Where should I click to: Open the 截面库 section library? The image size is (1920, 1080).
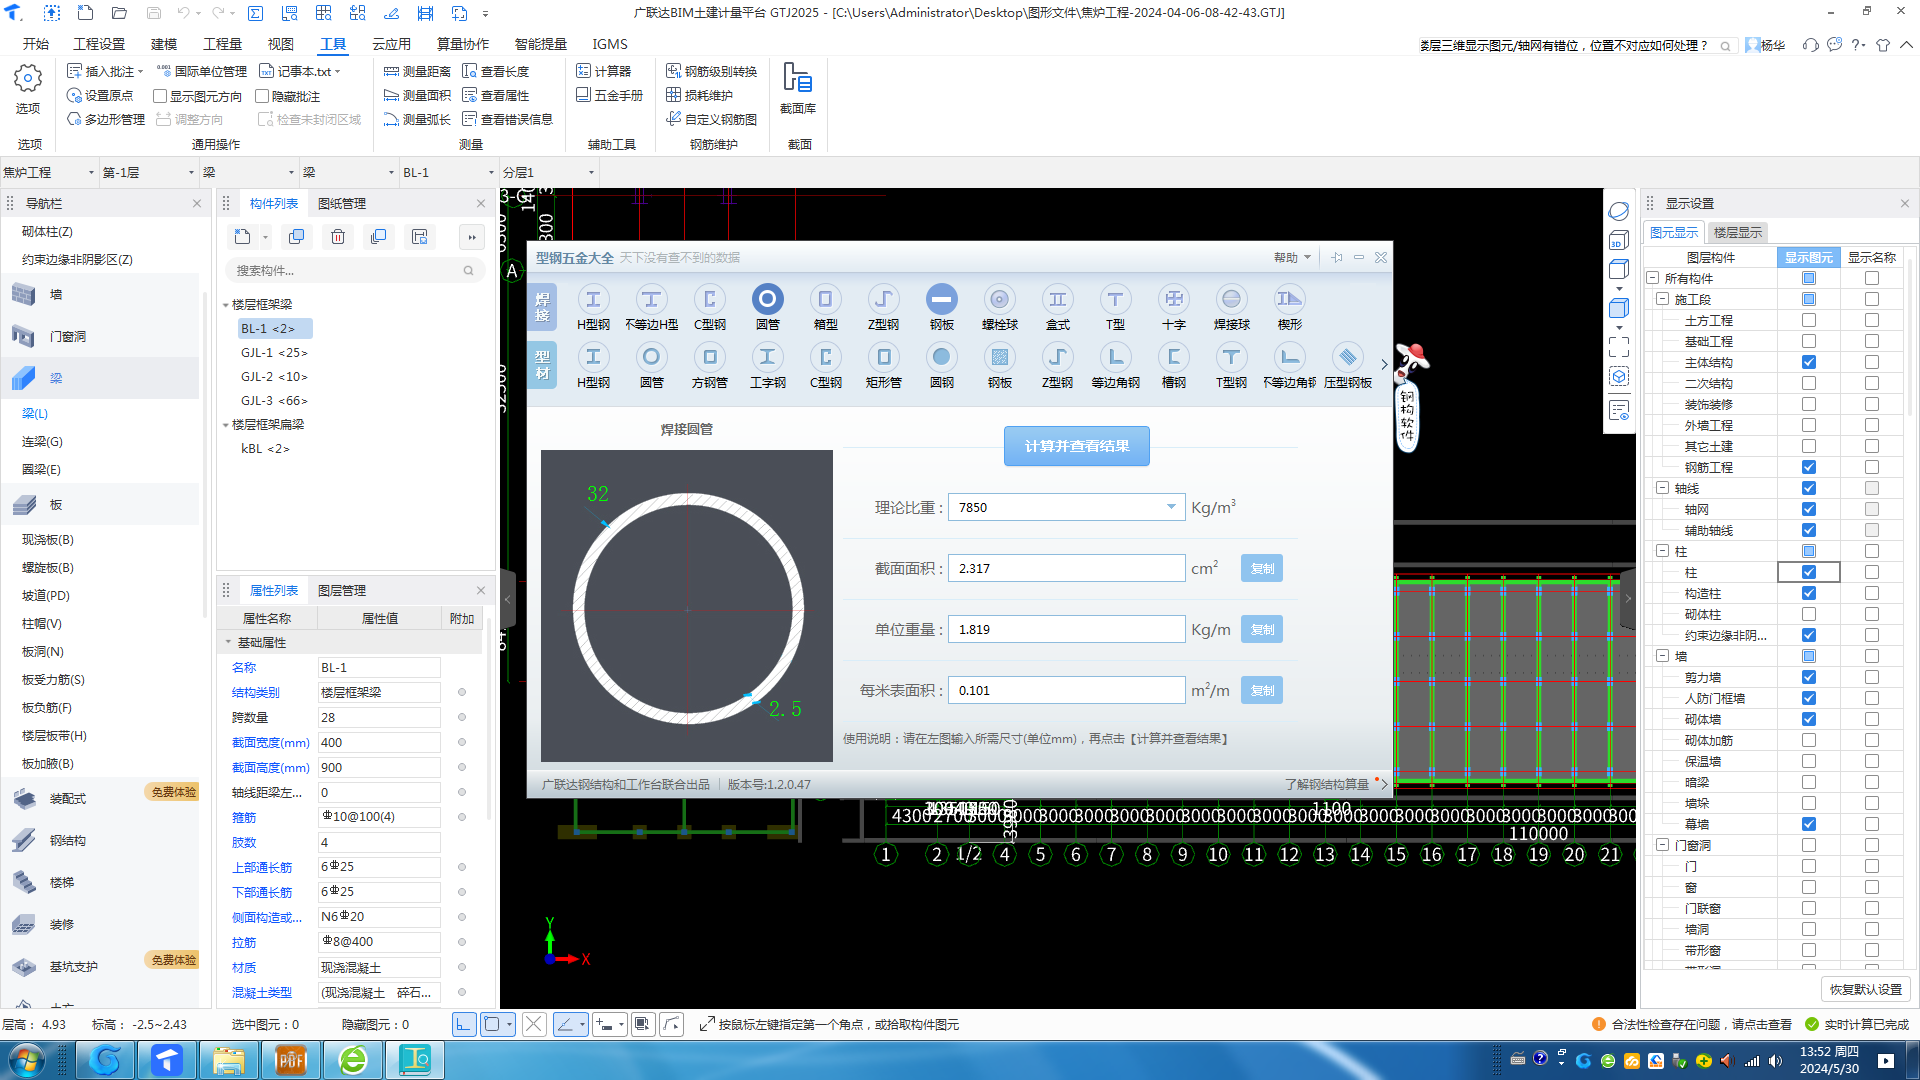(797, 88)
